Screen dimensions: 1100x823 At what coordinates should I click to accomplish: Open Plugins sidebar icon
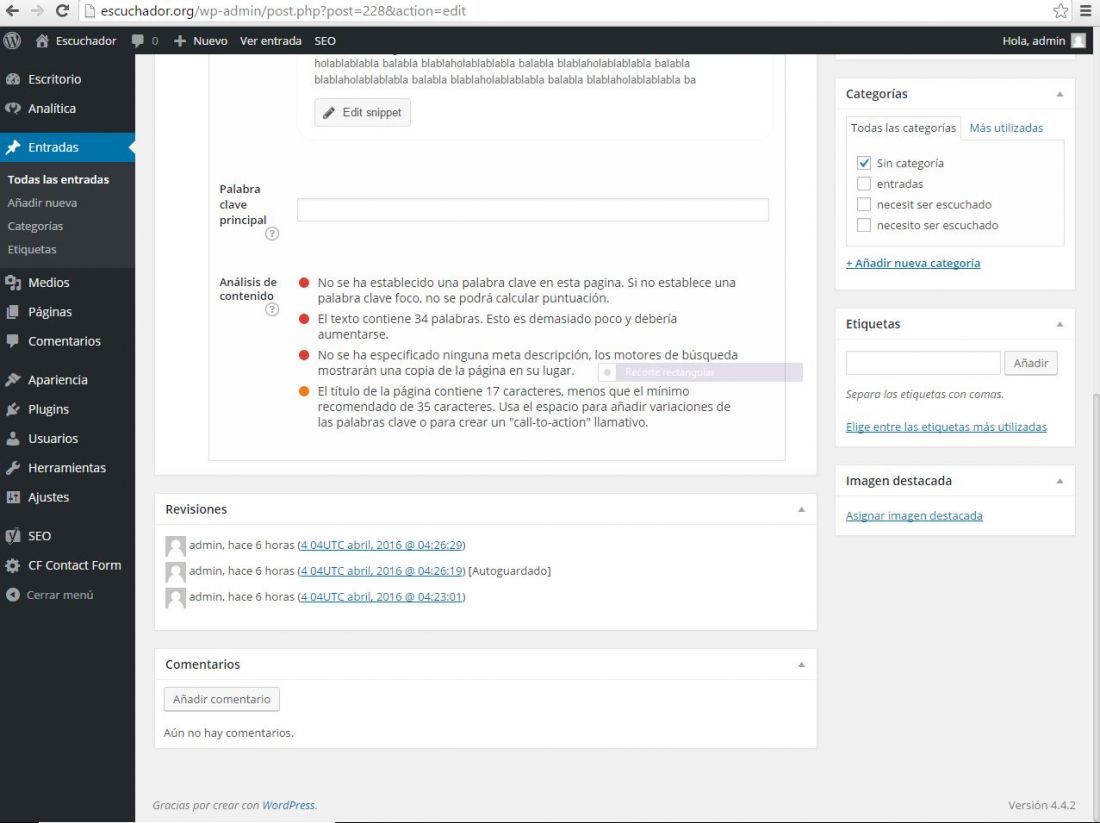(x=13, y=409)
